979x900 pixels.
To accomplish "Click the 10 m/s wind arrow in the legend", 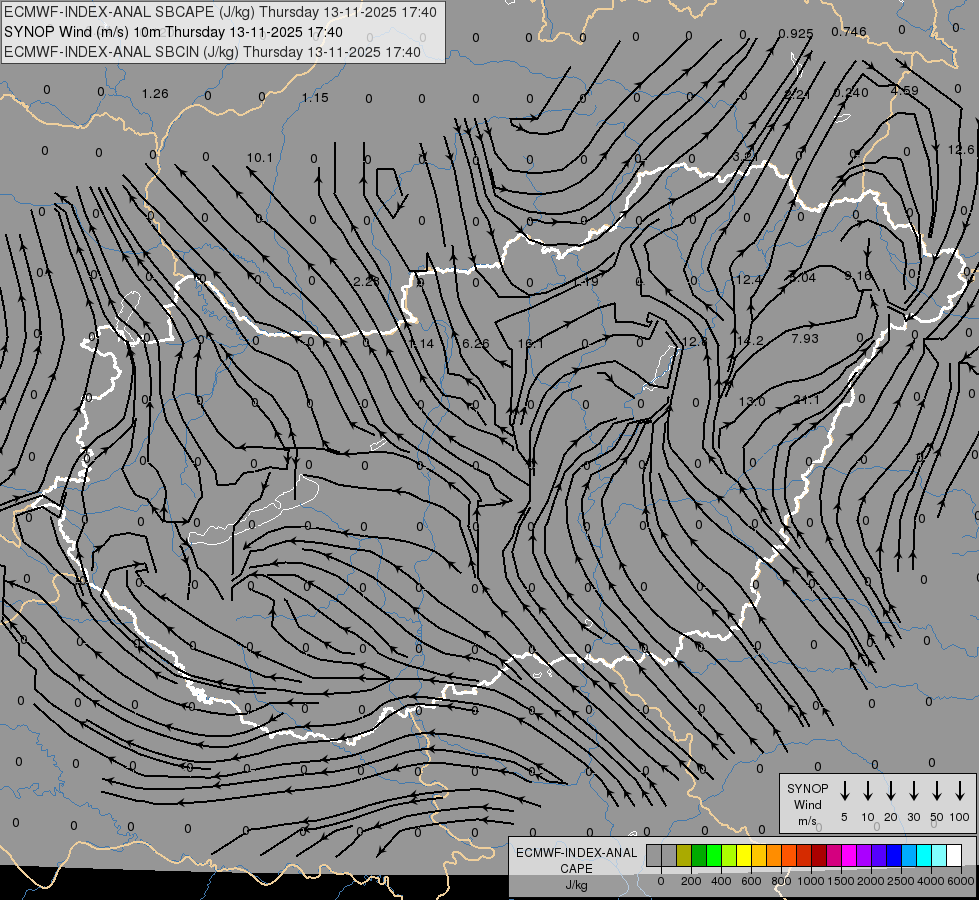I will pos(867,791).
